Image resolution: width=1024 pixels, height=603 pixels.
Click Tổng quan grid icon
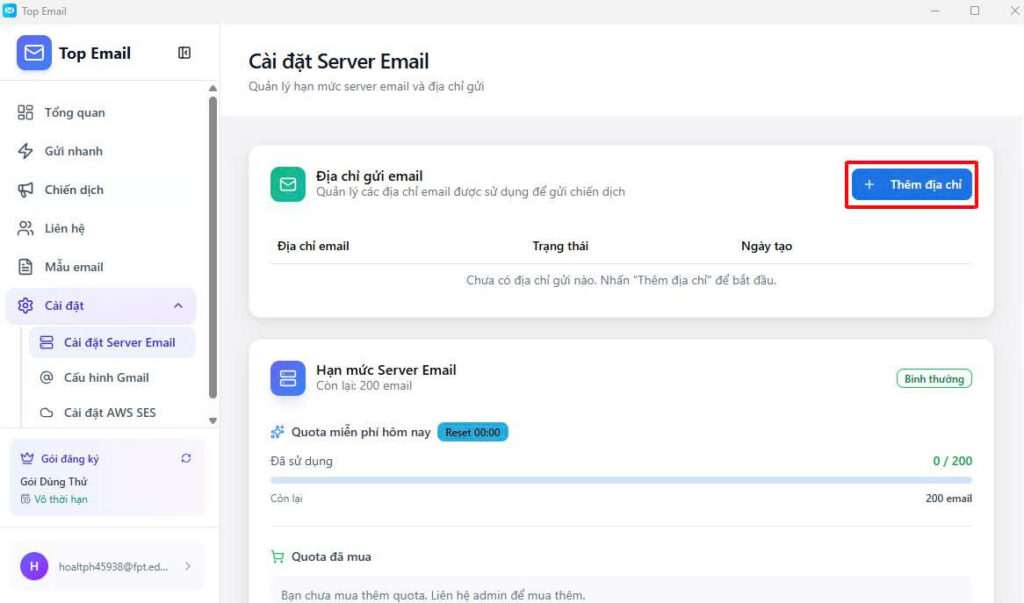[x=25, y=112]
